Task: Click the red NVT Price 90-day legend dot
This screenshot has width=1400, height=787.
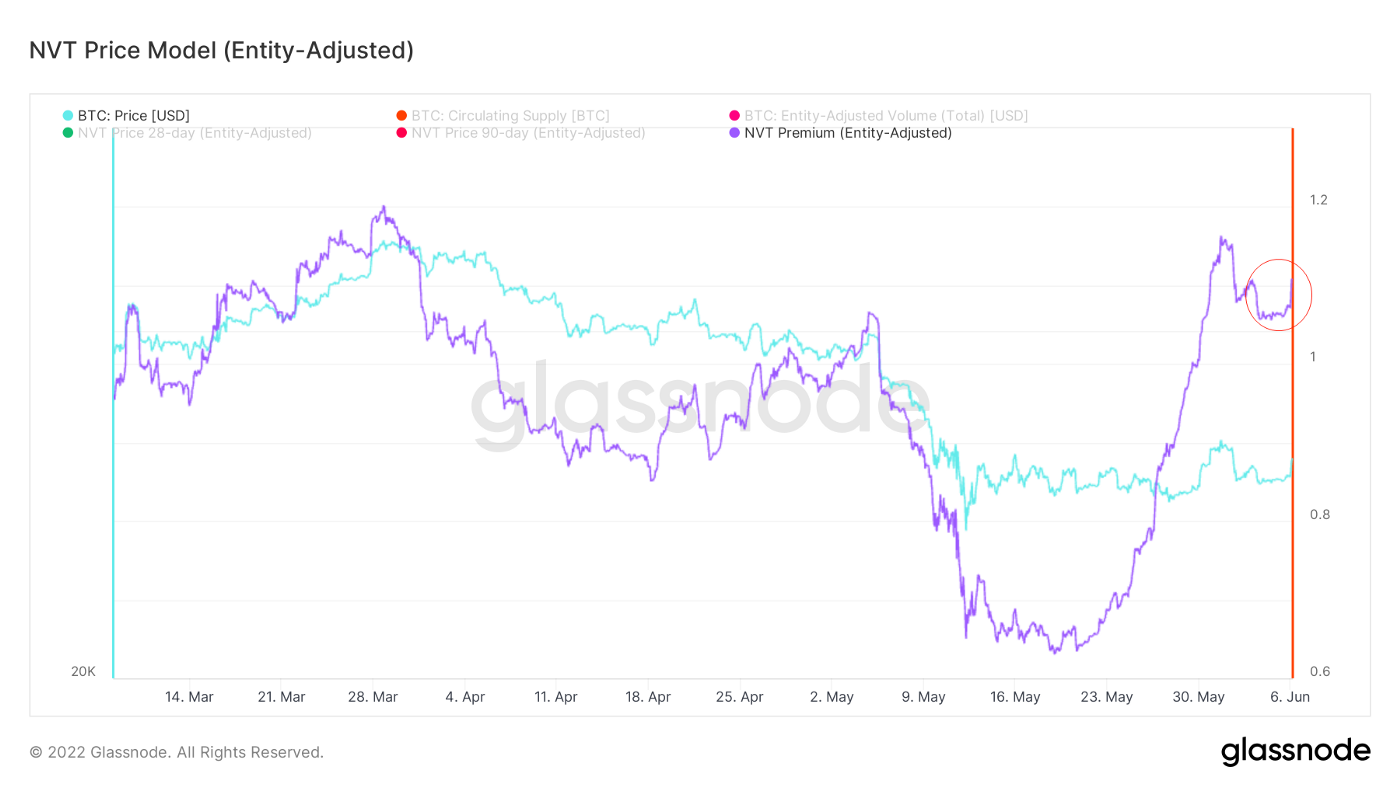Action: coord(401,133)
